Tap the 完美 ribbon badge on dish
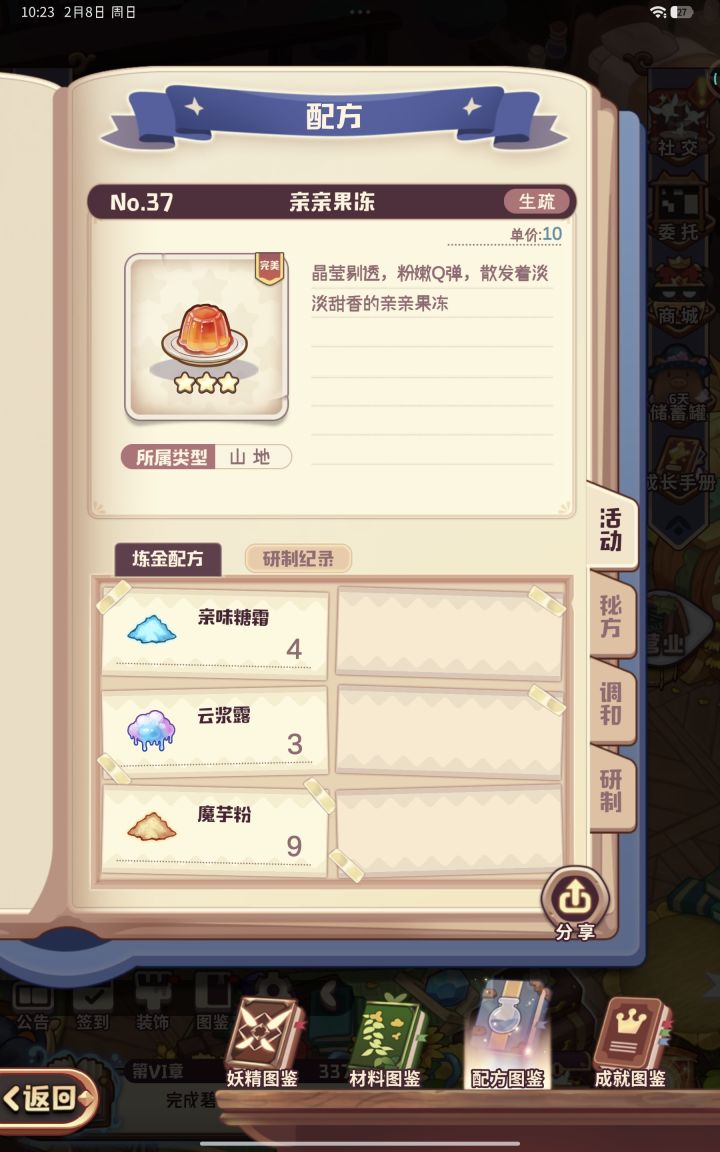This screenshot has height=1152, width=720. pos(270,267)
